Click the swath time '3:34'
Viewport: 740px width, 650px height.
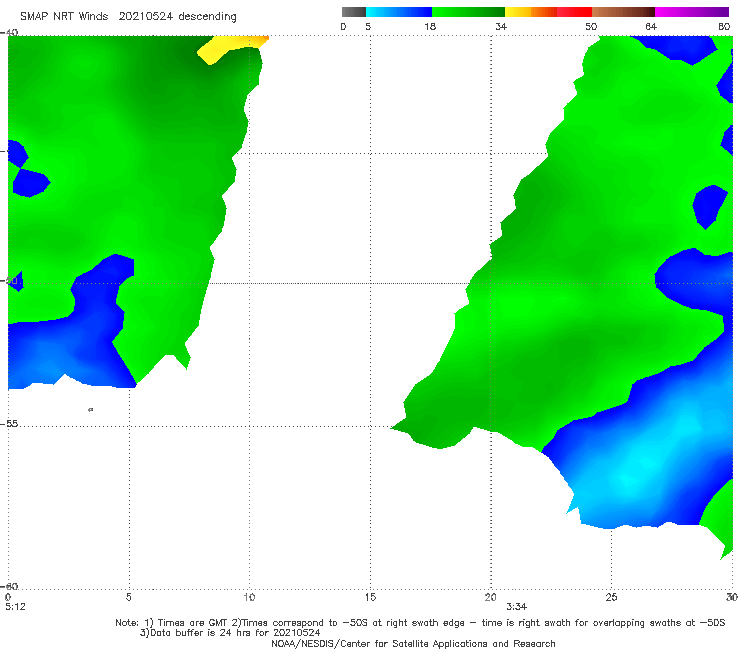[x=516, y=607]
